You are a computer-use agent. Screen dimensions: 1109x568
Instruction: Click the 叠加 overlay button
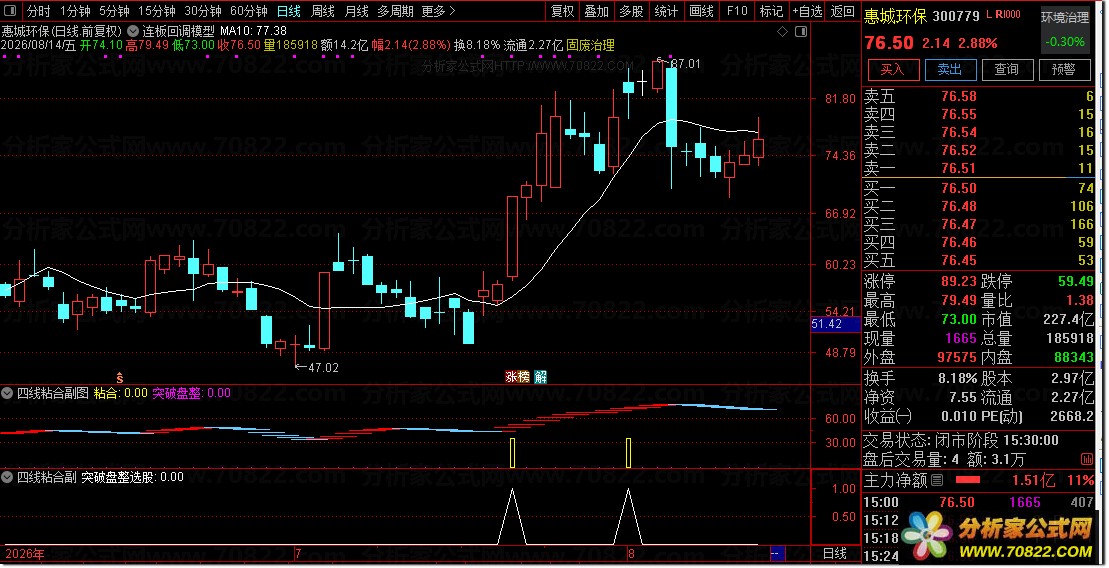[x=596, y=11]
